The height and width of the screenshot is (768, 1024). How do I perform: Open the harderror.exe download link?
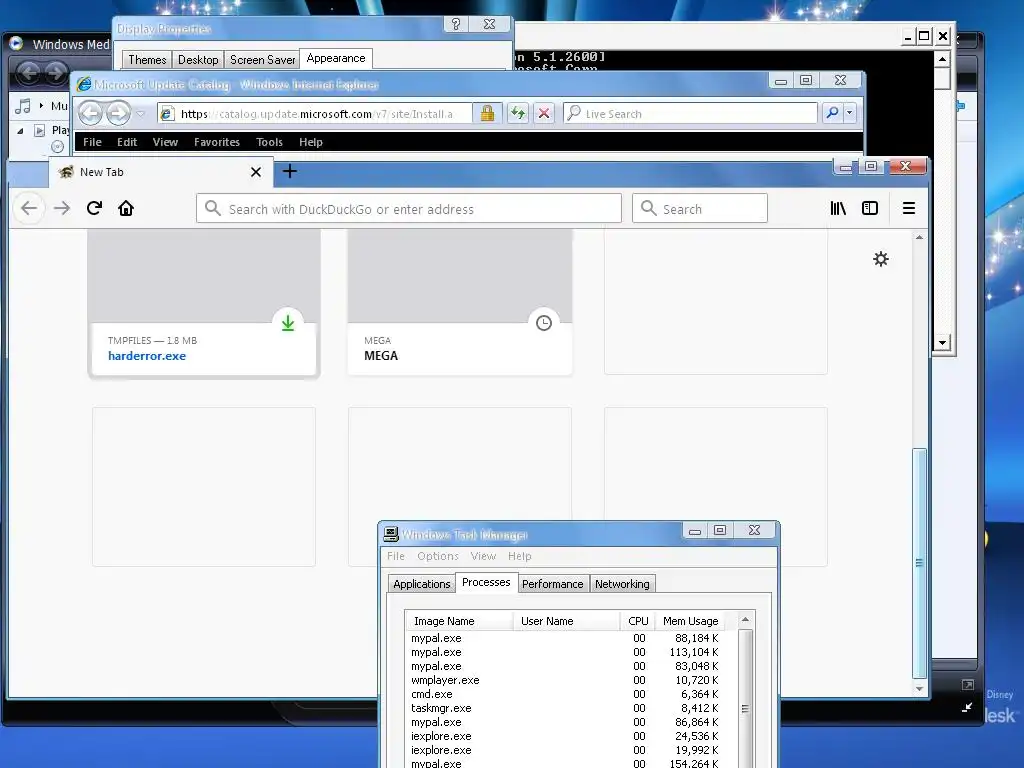[147, 356]
